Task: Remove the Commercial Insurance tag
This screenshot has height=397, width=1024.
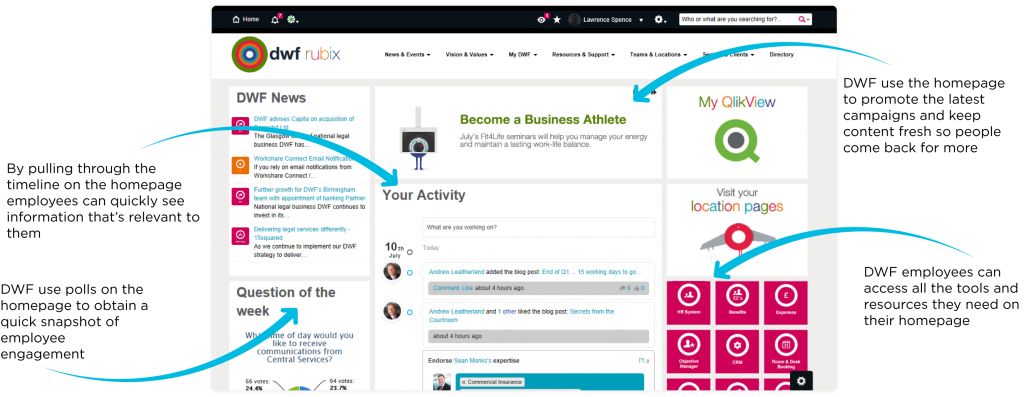Action: pos(464,382)
